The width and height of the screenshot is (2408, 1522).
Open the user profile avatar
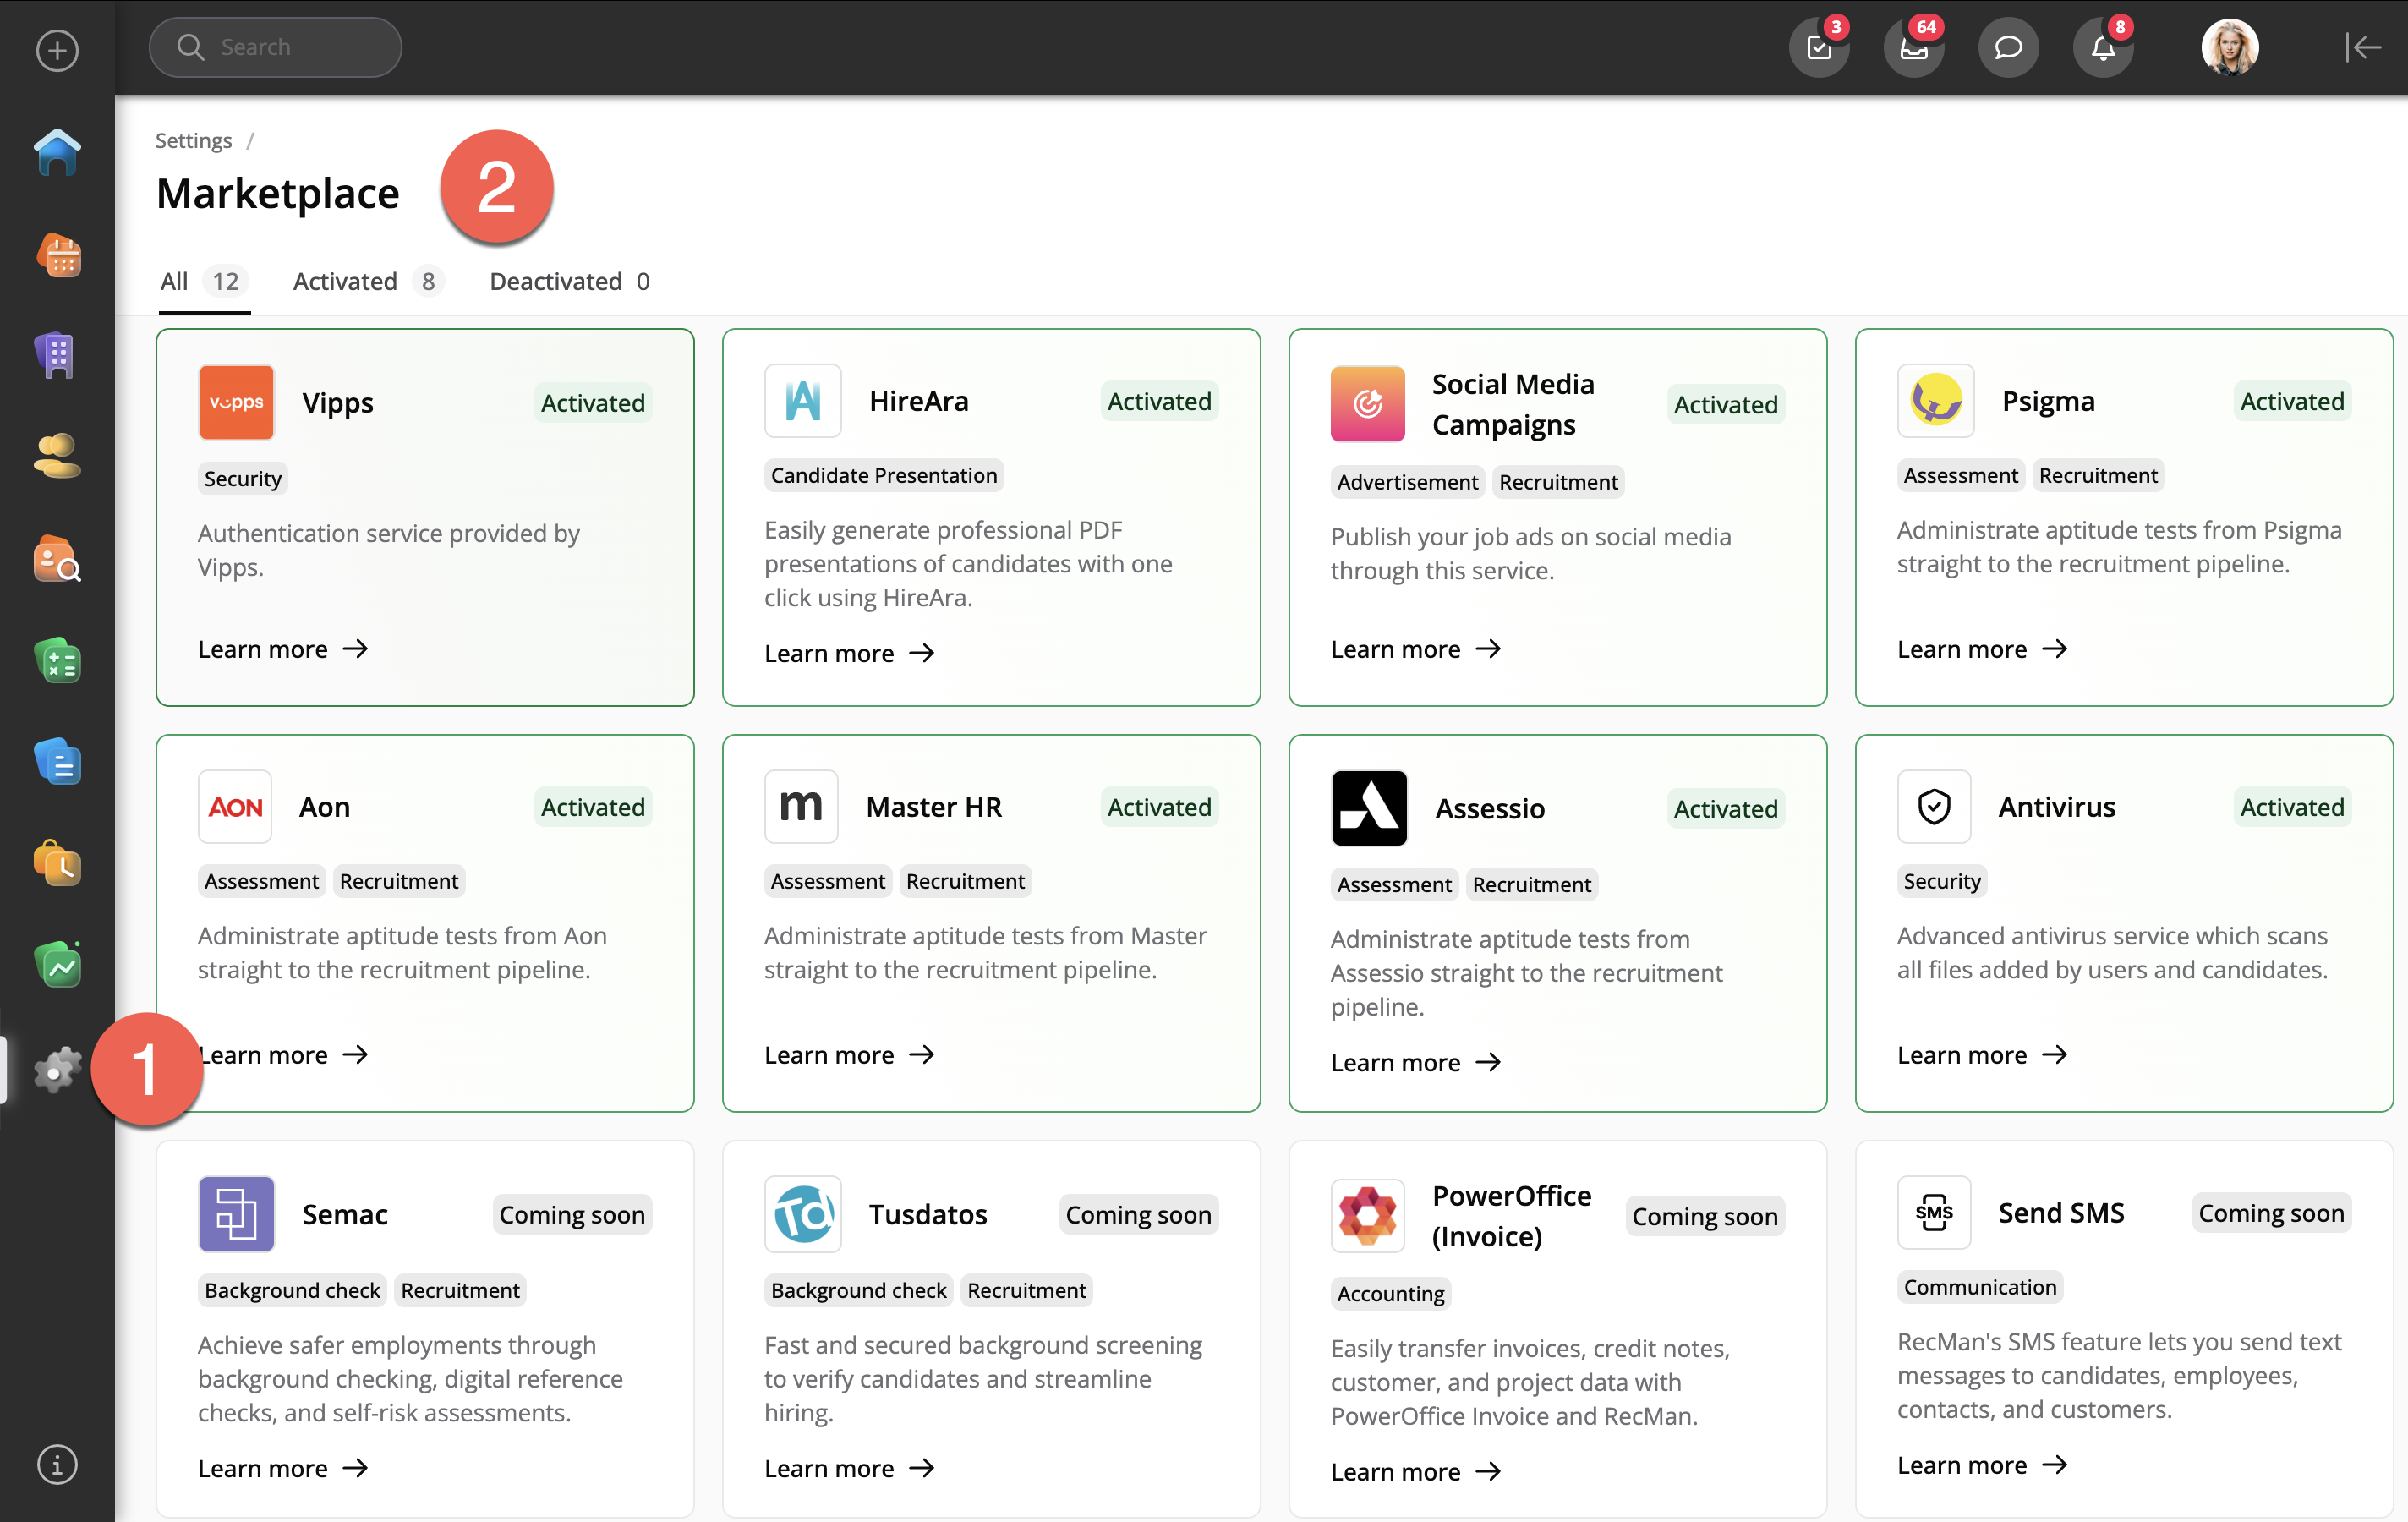click(x=2229, y=47)
